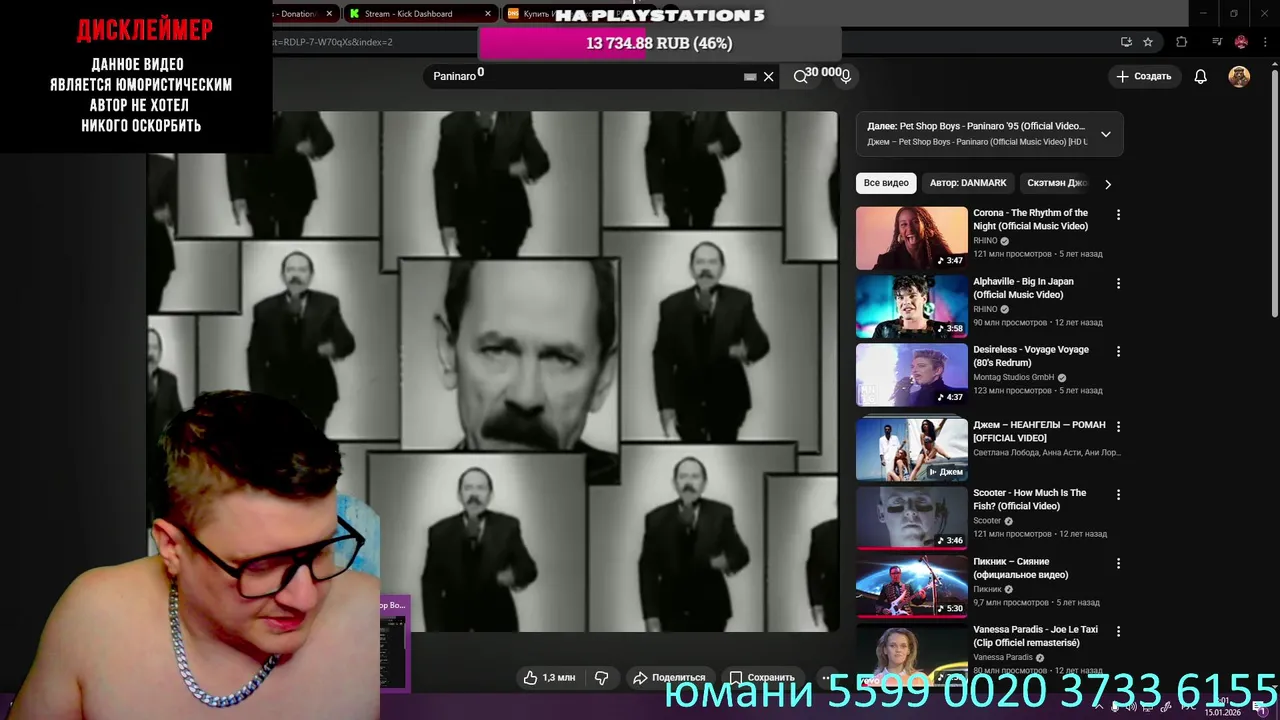Open options menu for Alphaville video
The height and width of the screenshot is (720, 1280).
1118,284
